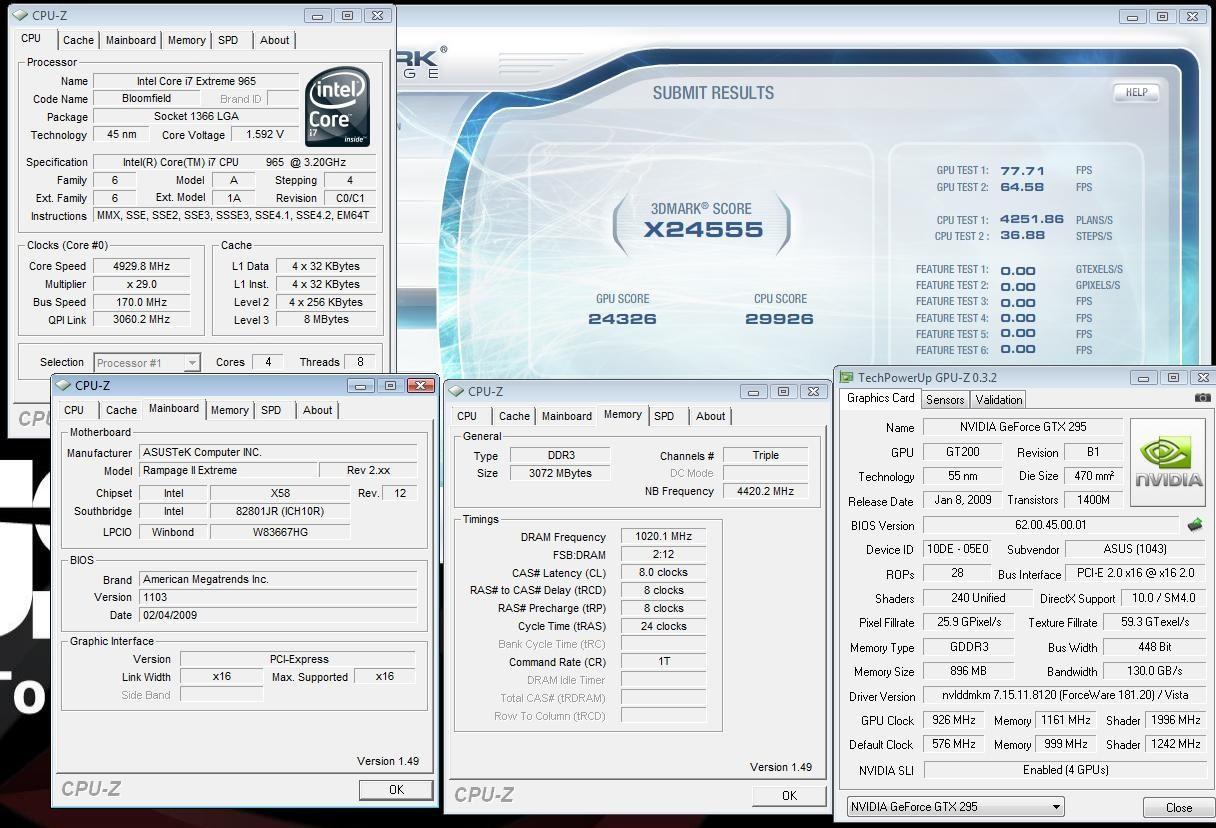Open Memory tab in top CPU-Z window

[x=186, y=40]
